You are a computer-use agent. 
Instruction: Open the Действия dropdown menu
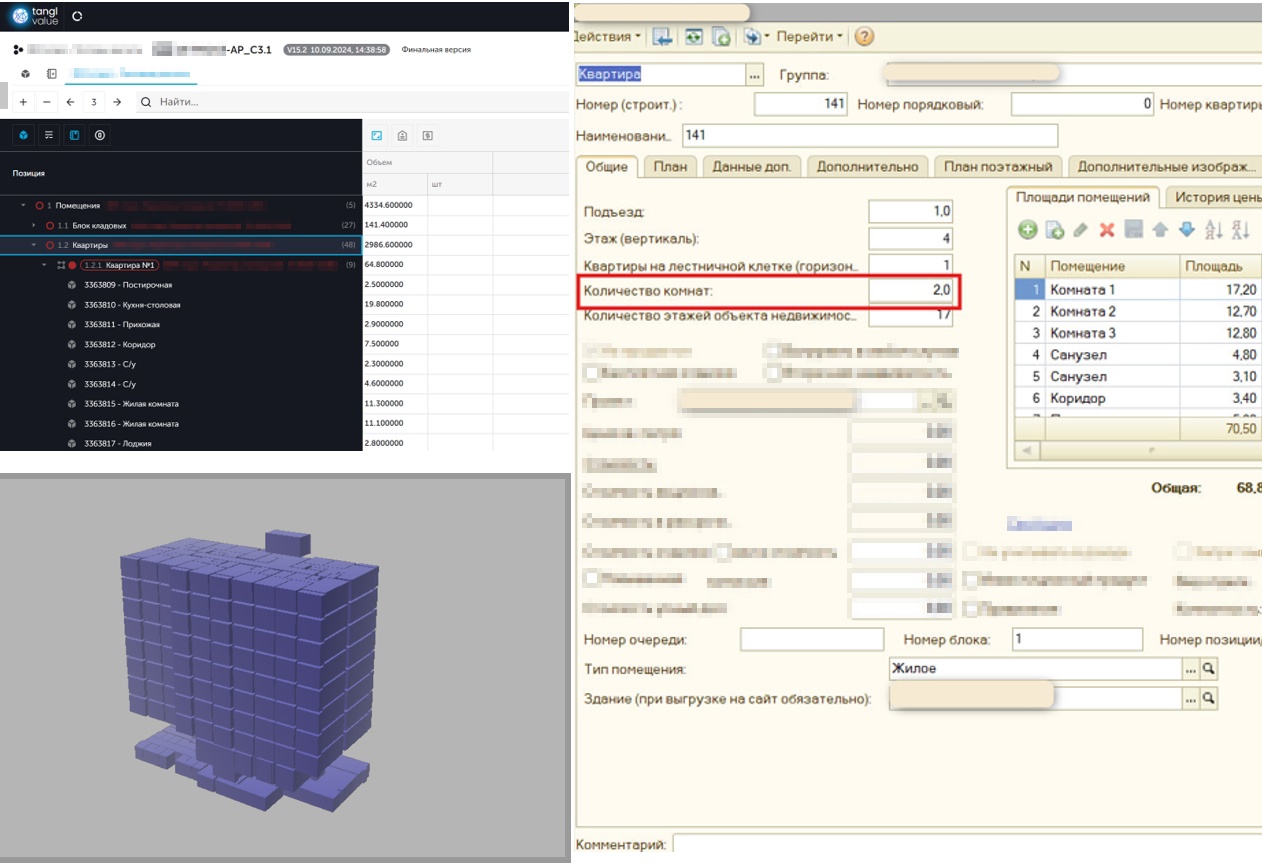[608, 37]
